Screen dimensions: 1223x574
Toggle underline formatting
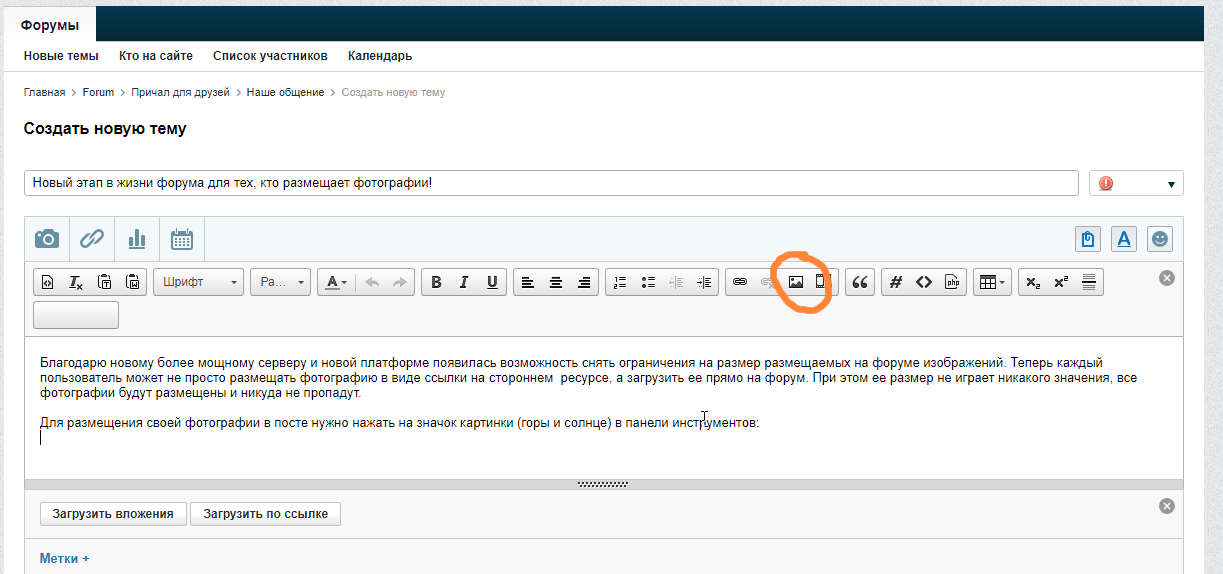tap(492, 282)
